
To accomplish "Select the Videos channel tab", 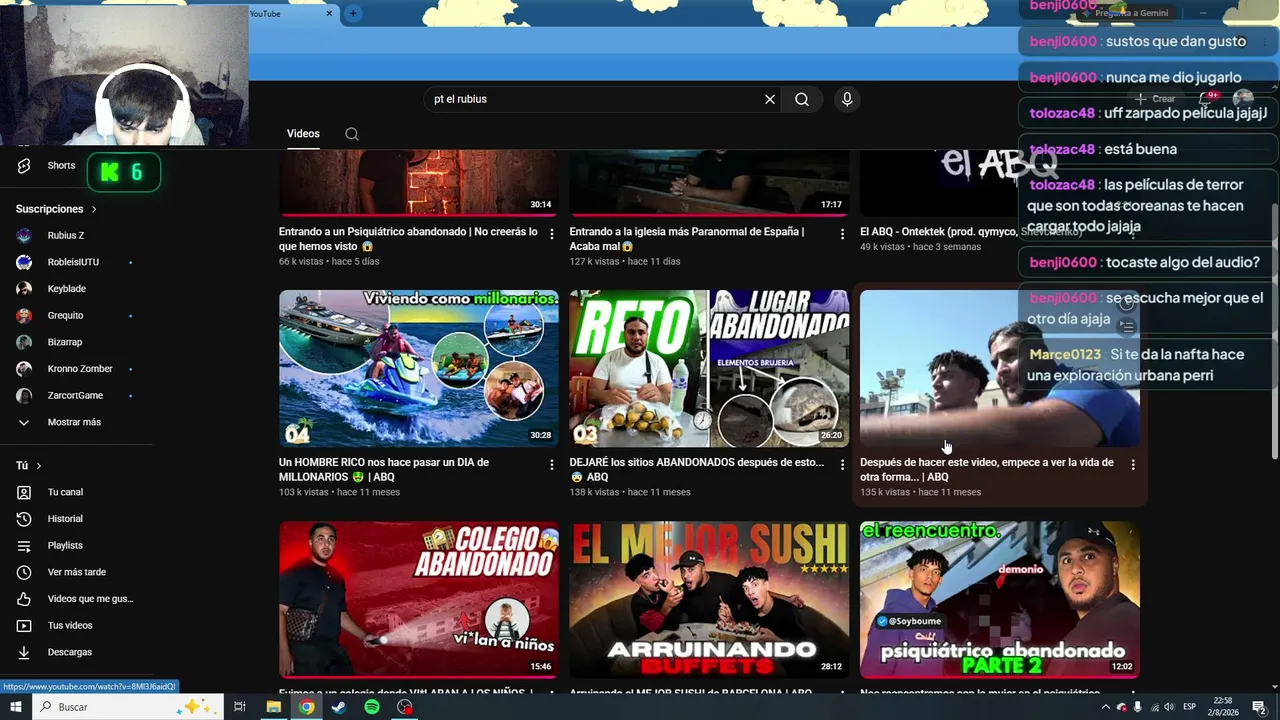I will point(303,134).
